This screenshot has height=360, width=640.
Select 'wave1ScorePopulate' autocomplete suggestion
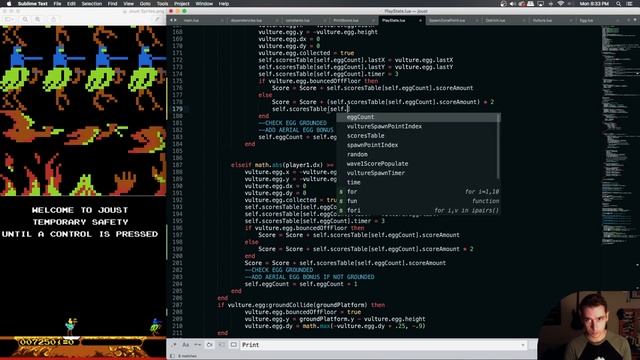coord(417,164)
